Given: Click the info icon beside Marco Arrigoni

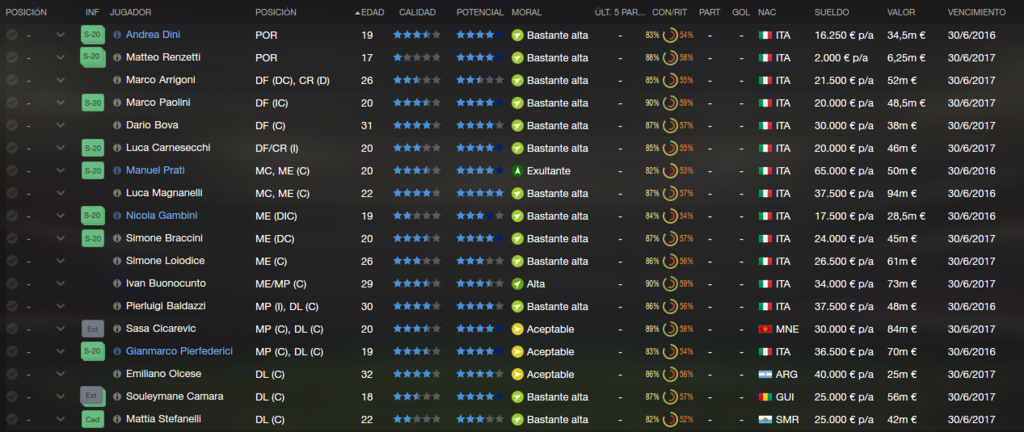Looking at the screenshot, I should [118, 80].
